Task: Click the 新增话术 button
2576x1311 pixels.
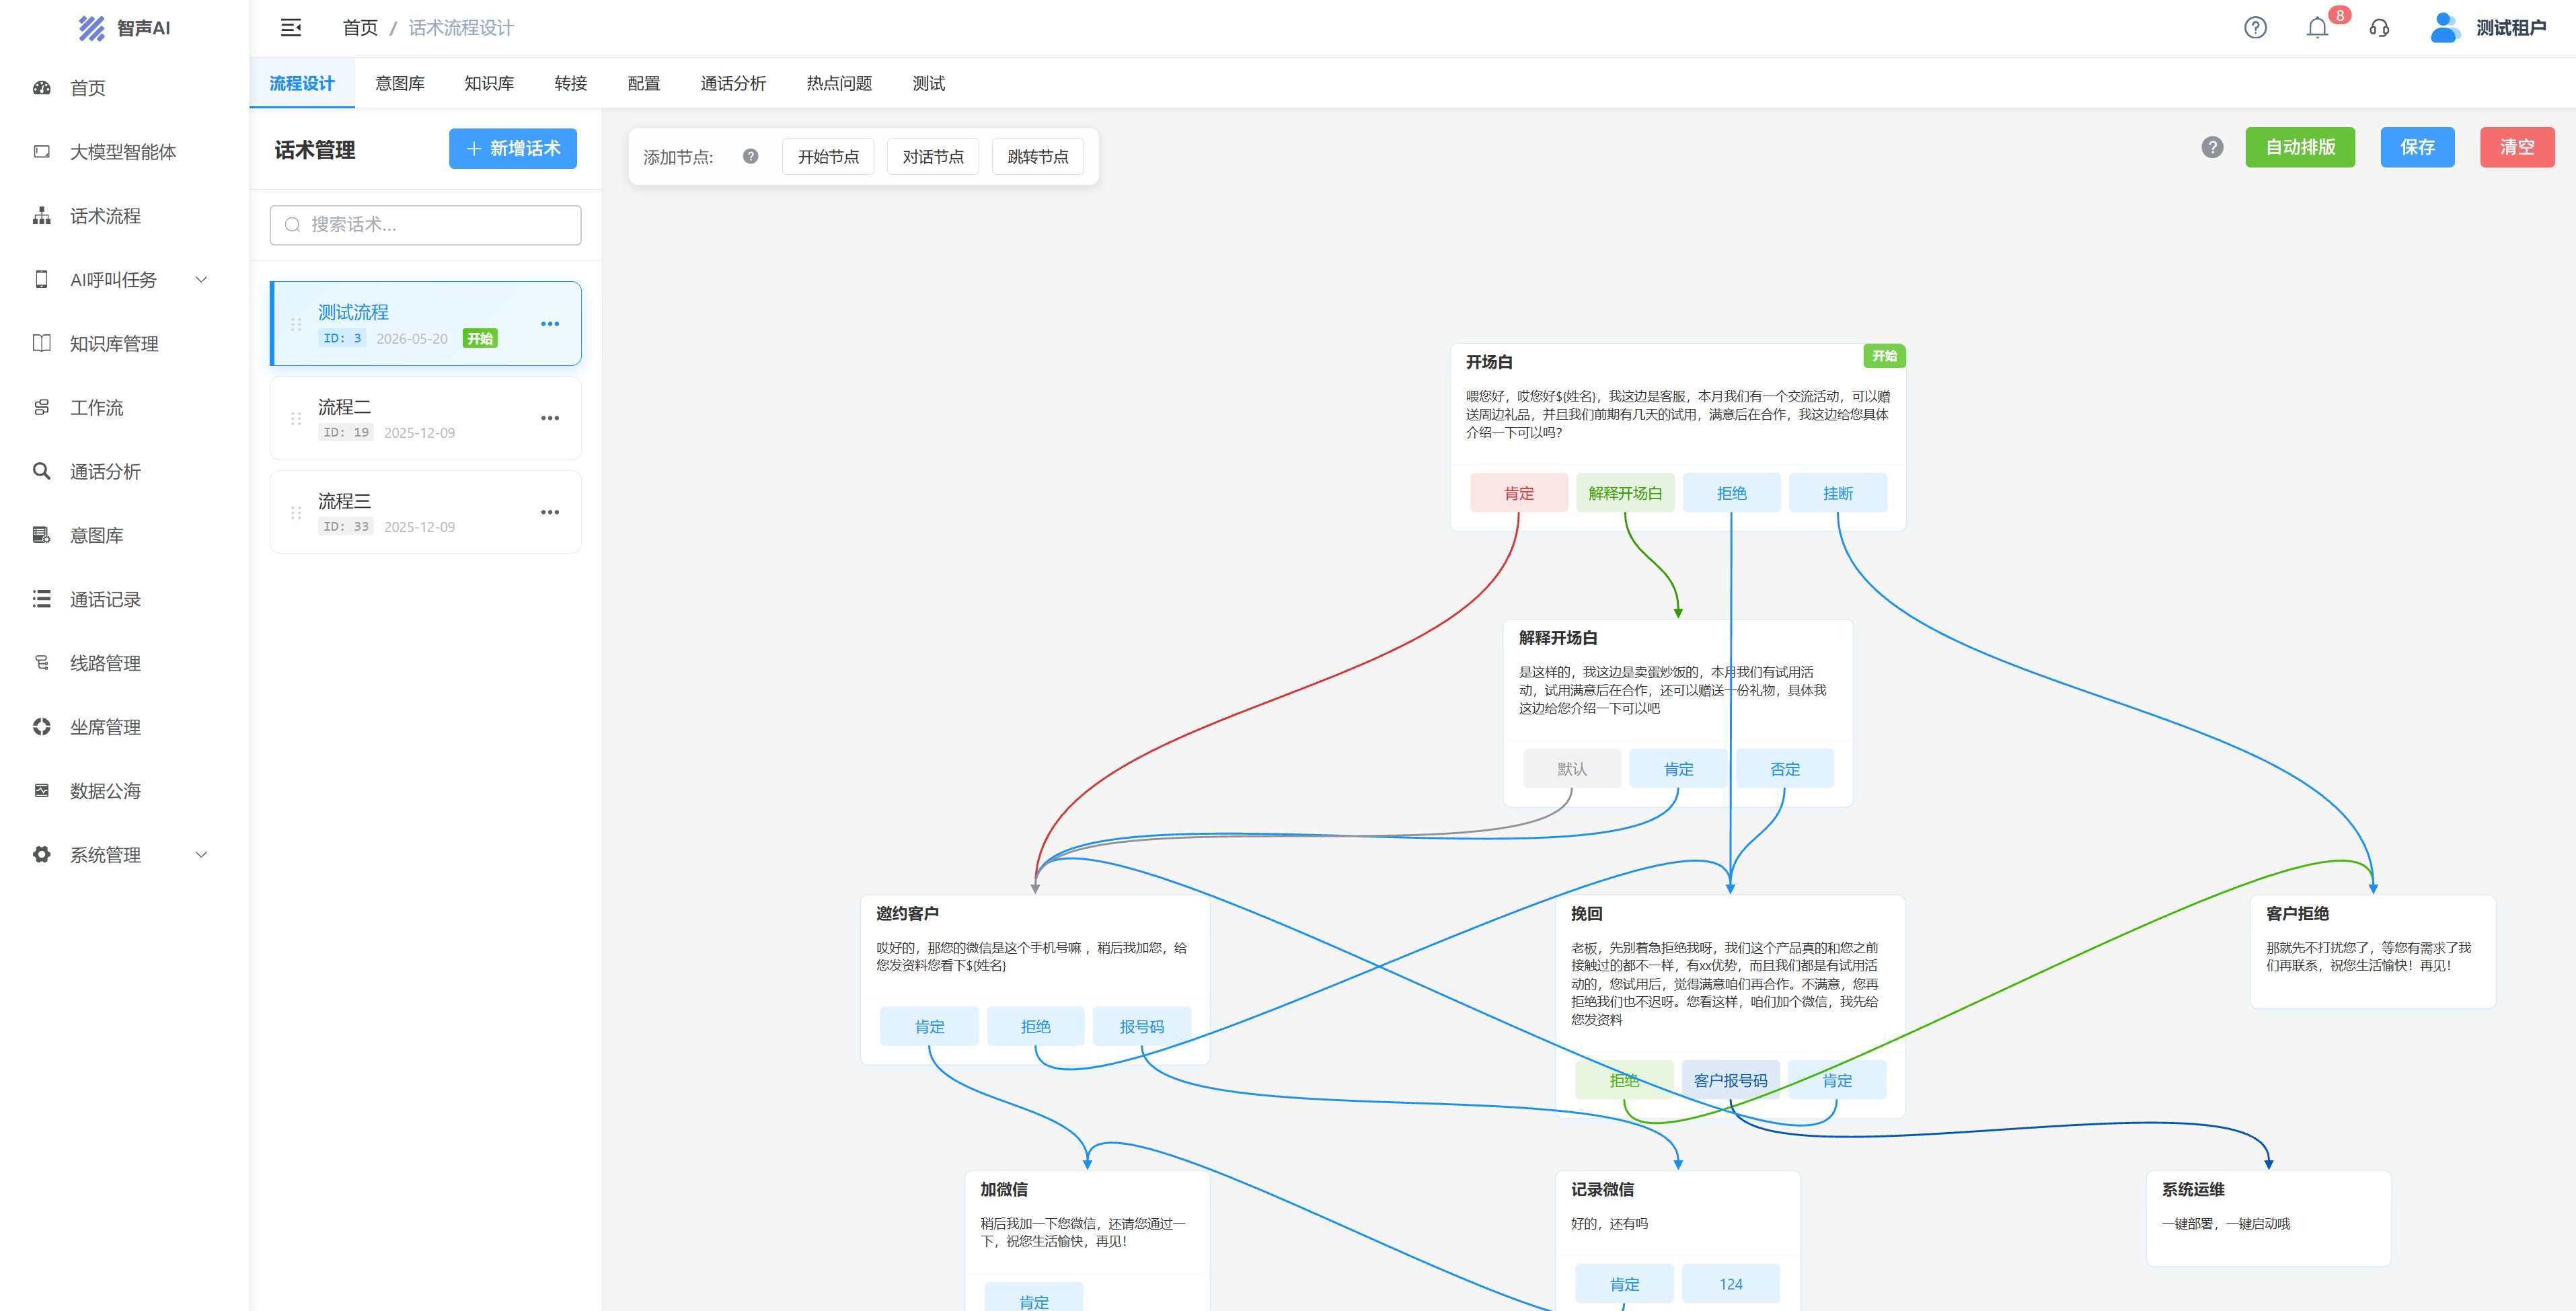Action: [x=513, y=148]
